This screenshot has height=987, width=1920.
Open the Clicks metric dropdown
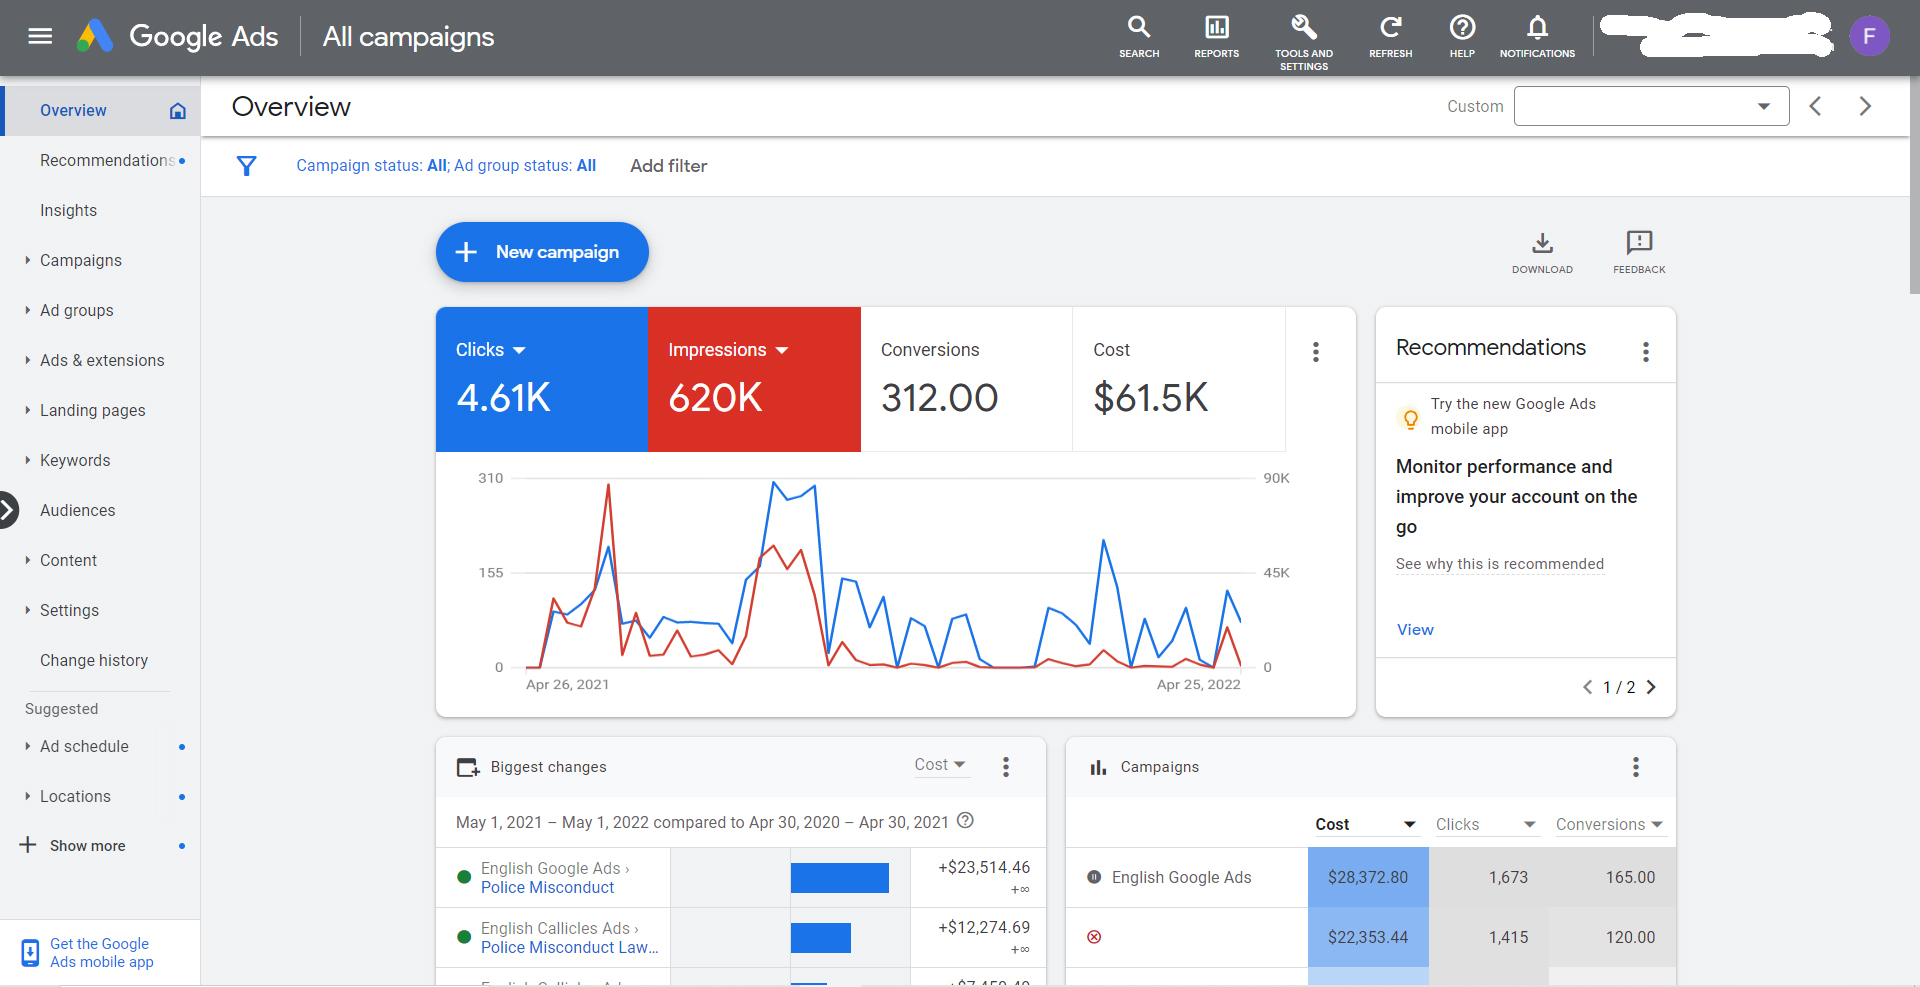pos(519,350)
